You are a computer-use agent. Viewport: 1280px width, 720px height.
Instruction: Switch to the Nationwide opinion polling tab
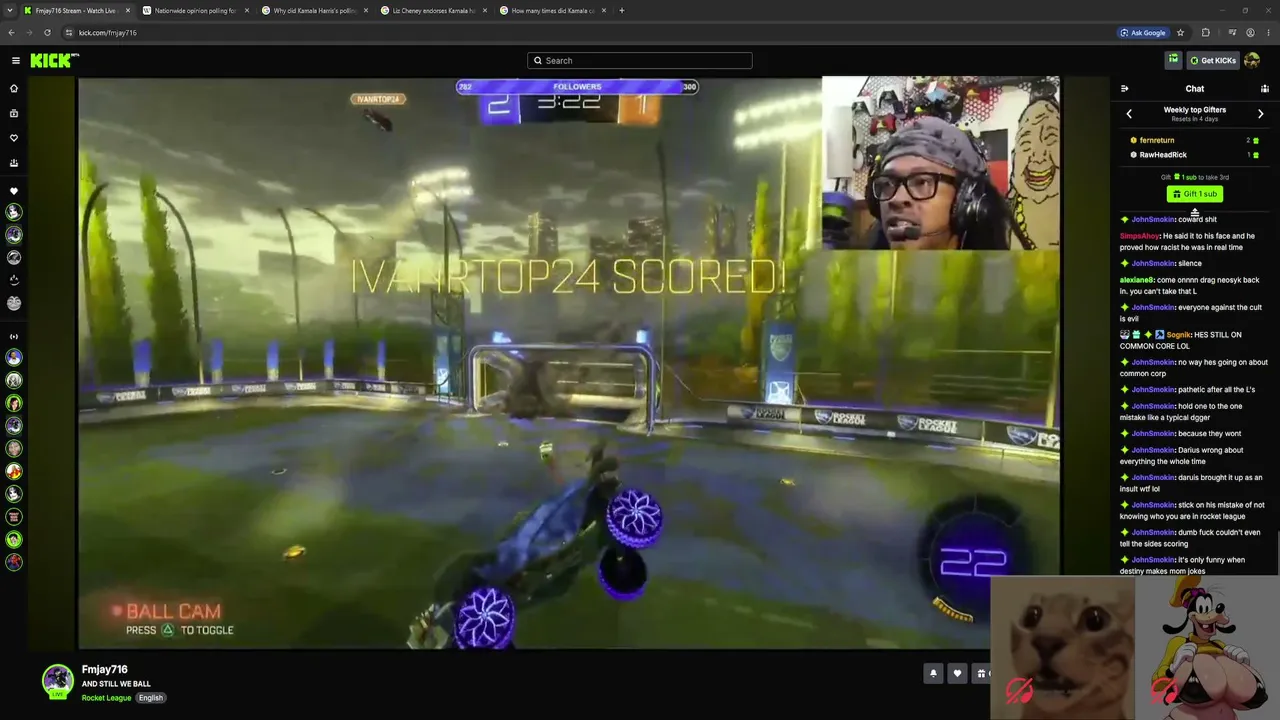[196, 10]
